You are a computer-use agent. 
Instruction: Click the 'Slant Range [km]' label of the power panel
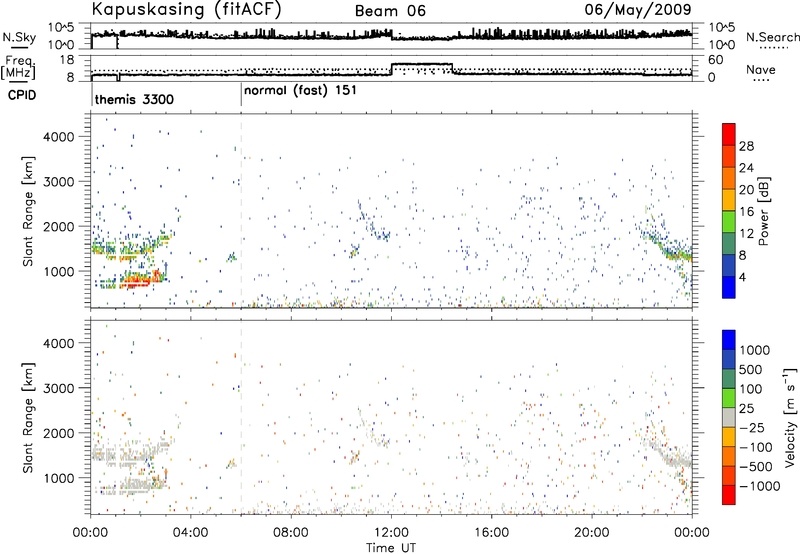pos(28,211)
